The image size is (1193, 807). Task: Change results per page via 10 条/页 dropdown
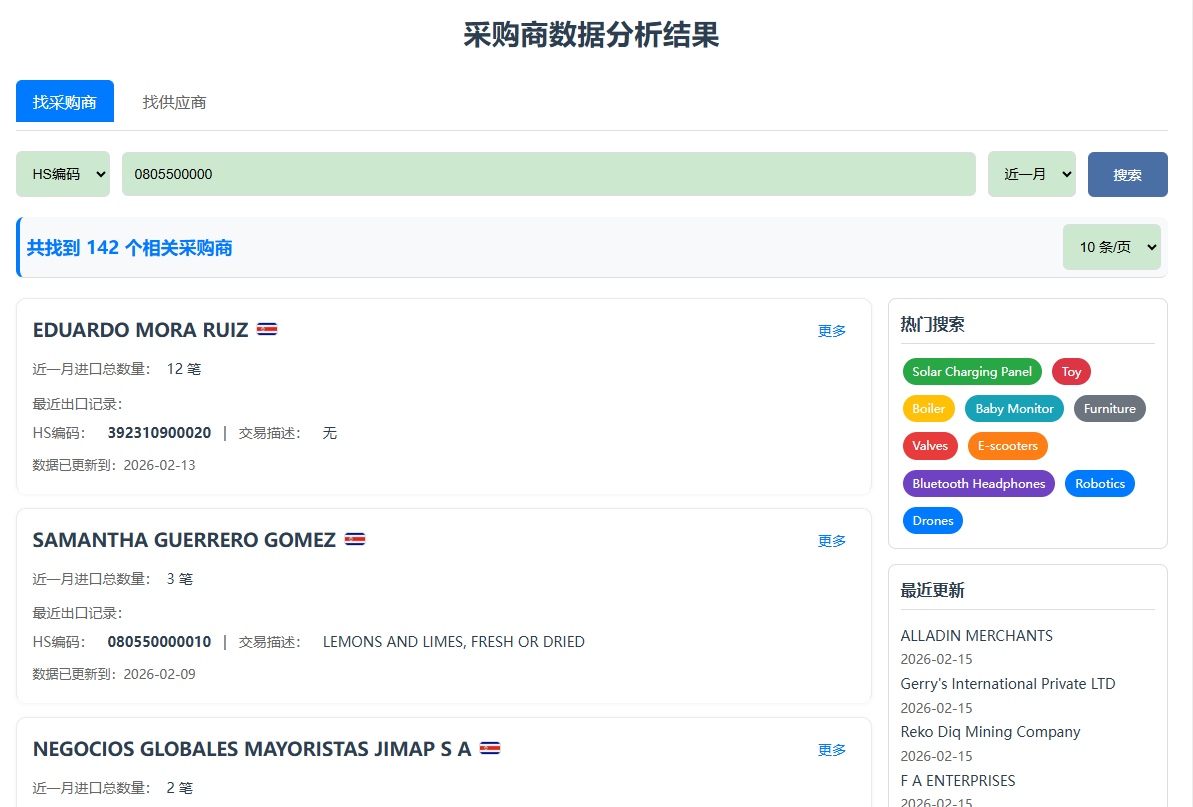coord(1111,246)
